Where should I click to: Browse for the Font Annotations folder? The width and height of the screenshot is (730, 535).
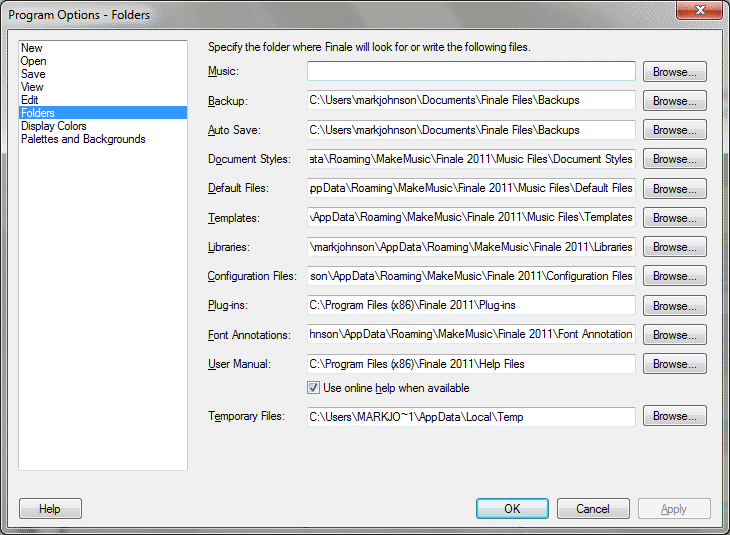pos(675,335)
